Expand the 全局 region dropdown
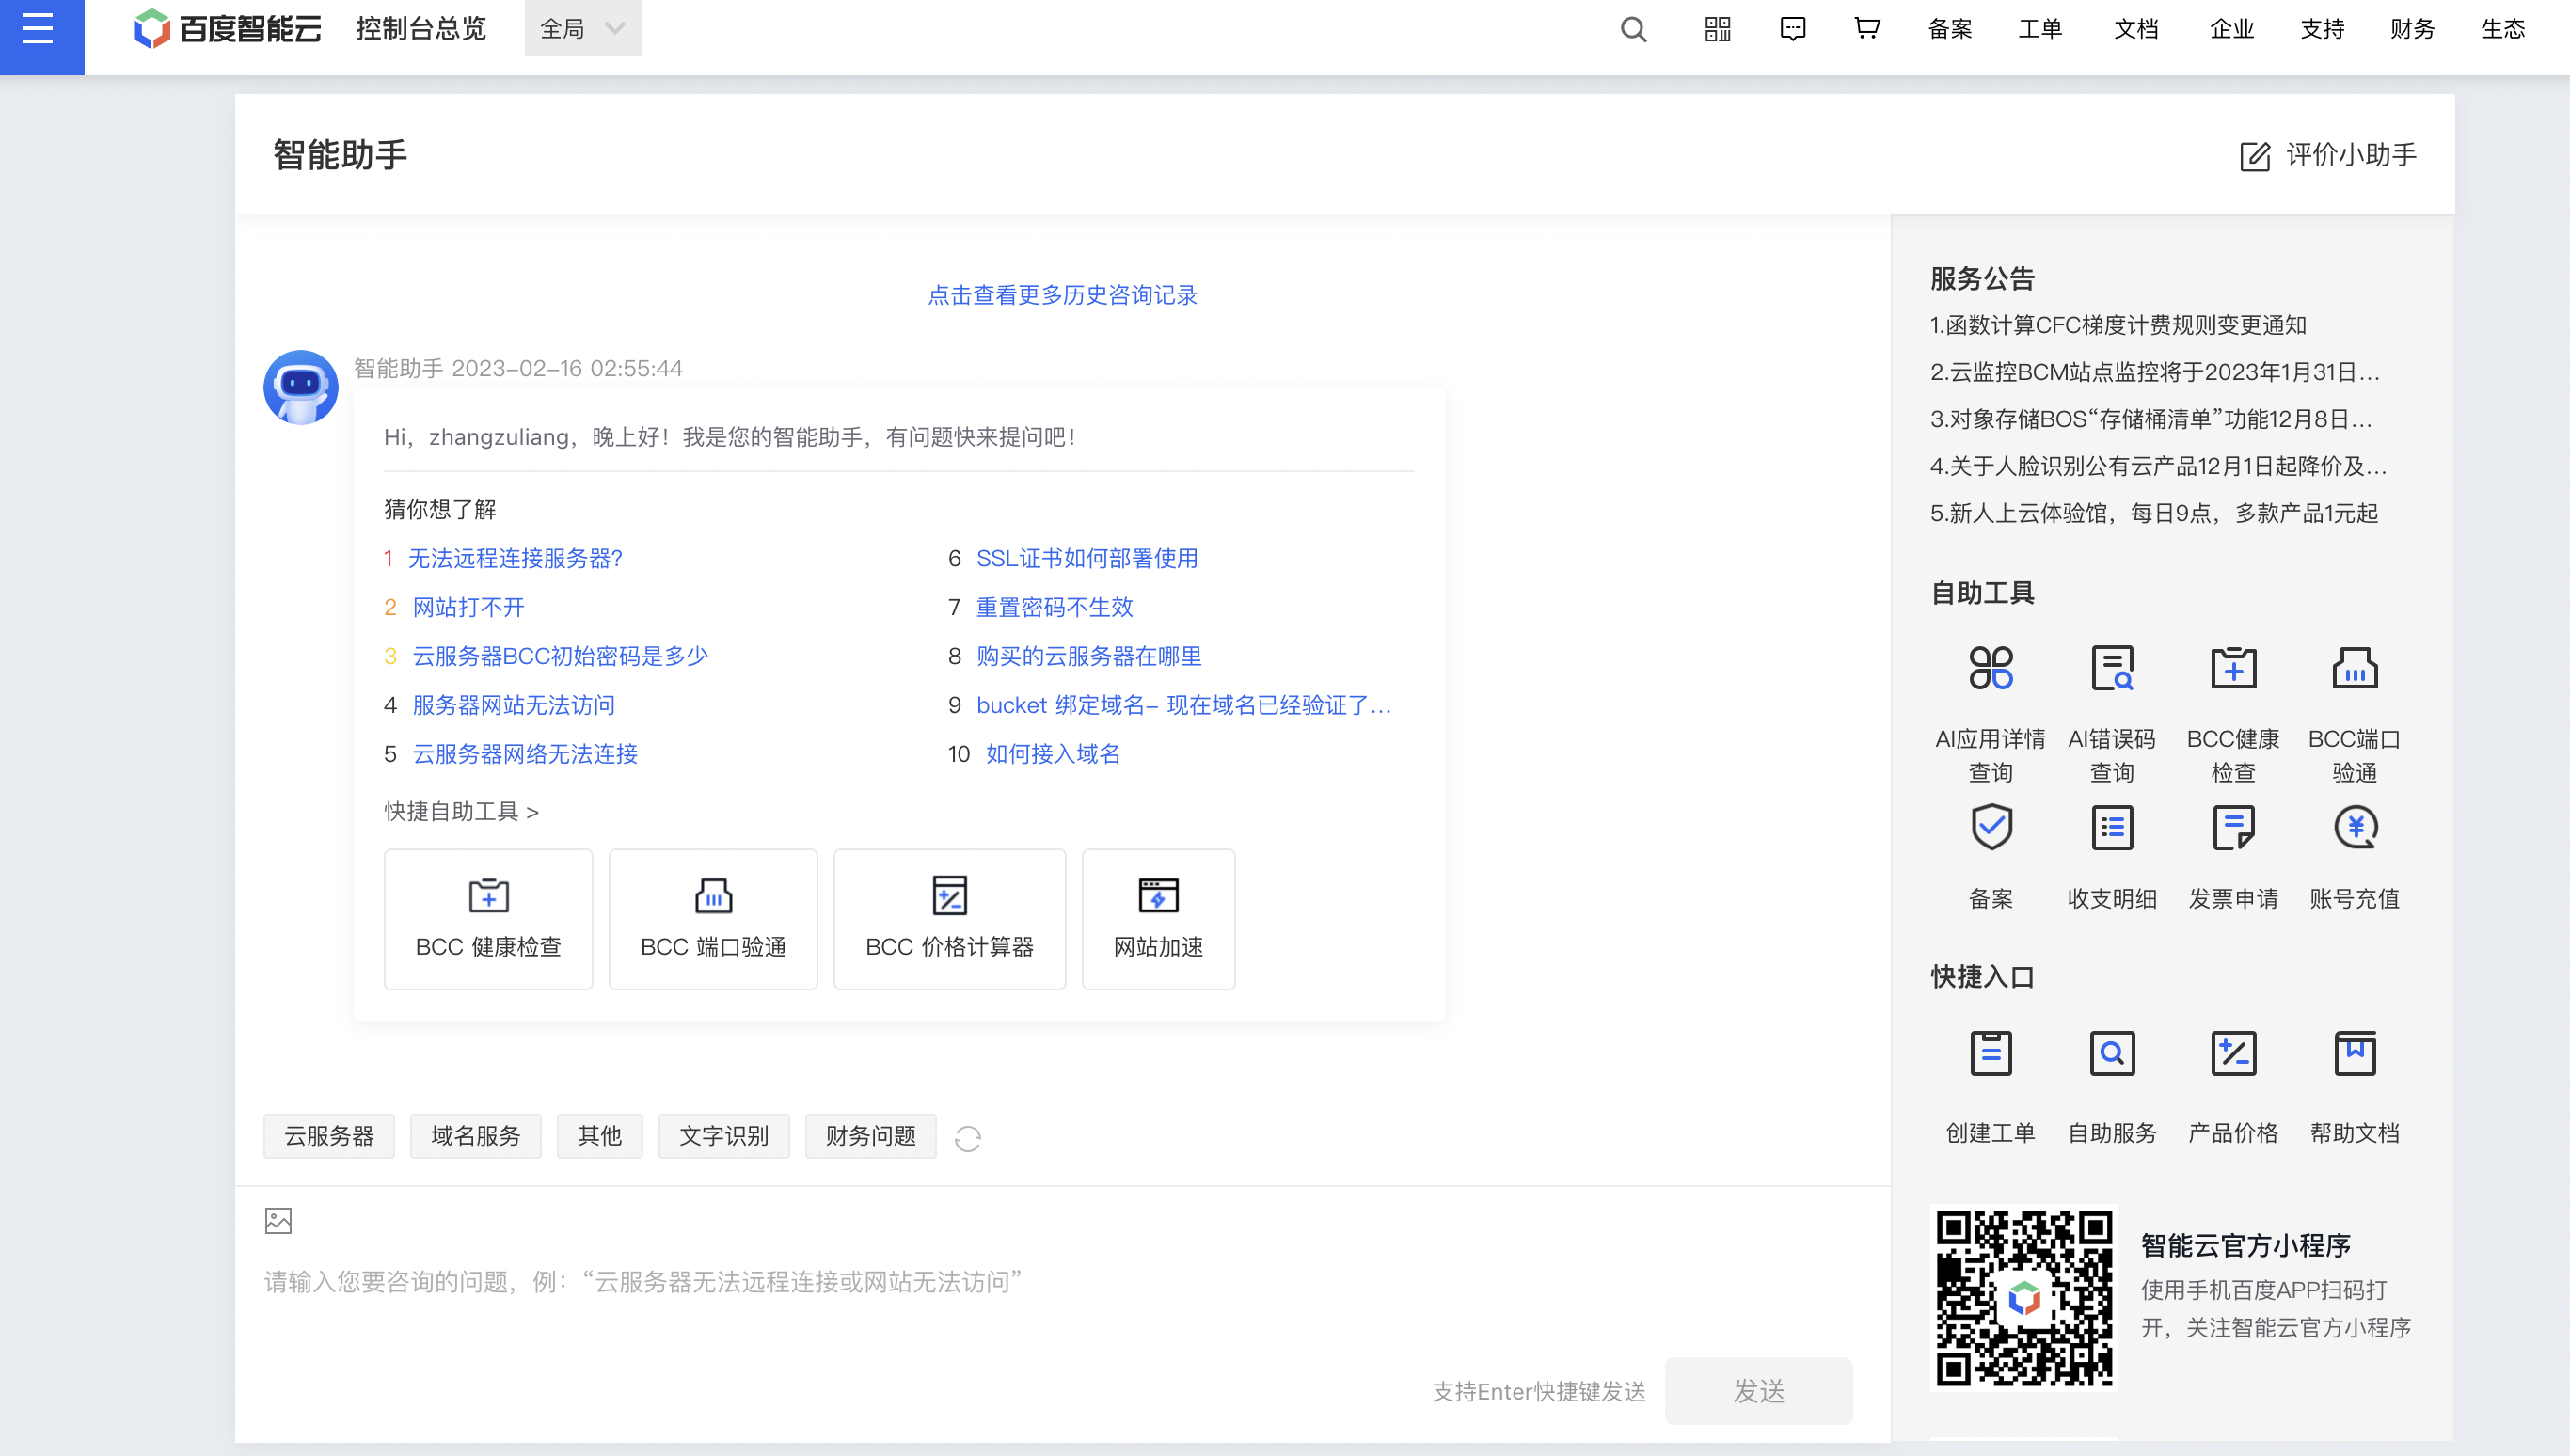2570x1456 pixels. click(582, 29)
